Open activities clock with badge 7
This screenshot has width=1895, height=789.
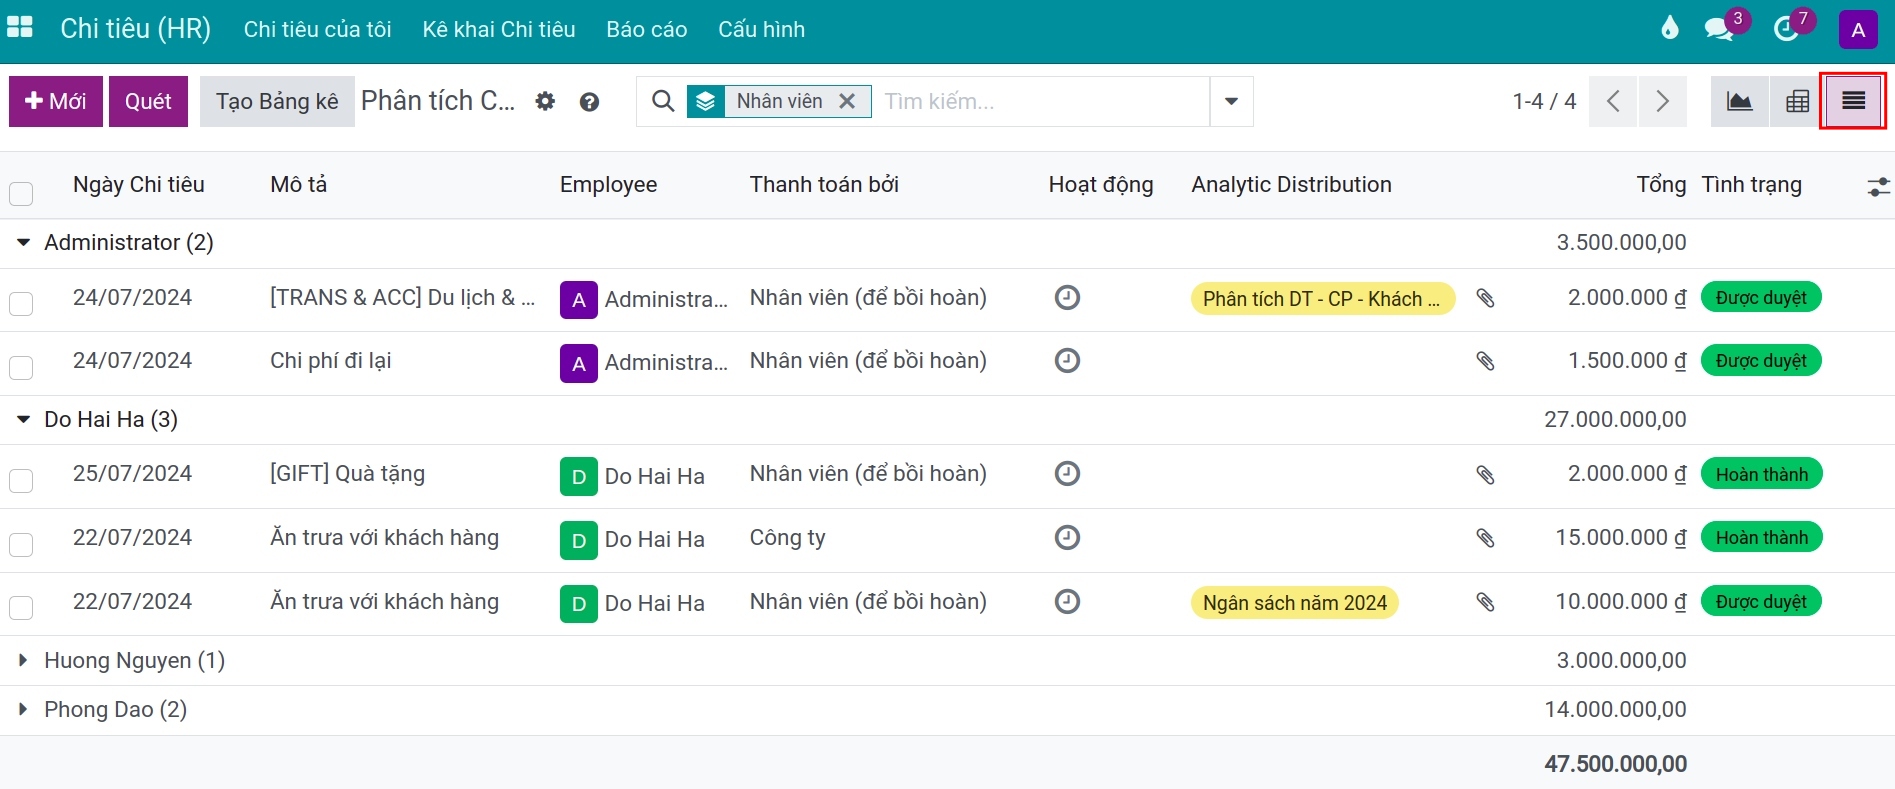[1787, 28]
